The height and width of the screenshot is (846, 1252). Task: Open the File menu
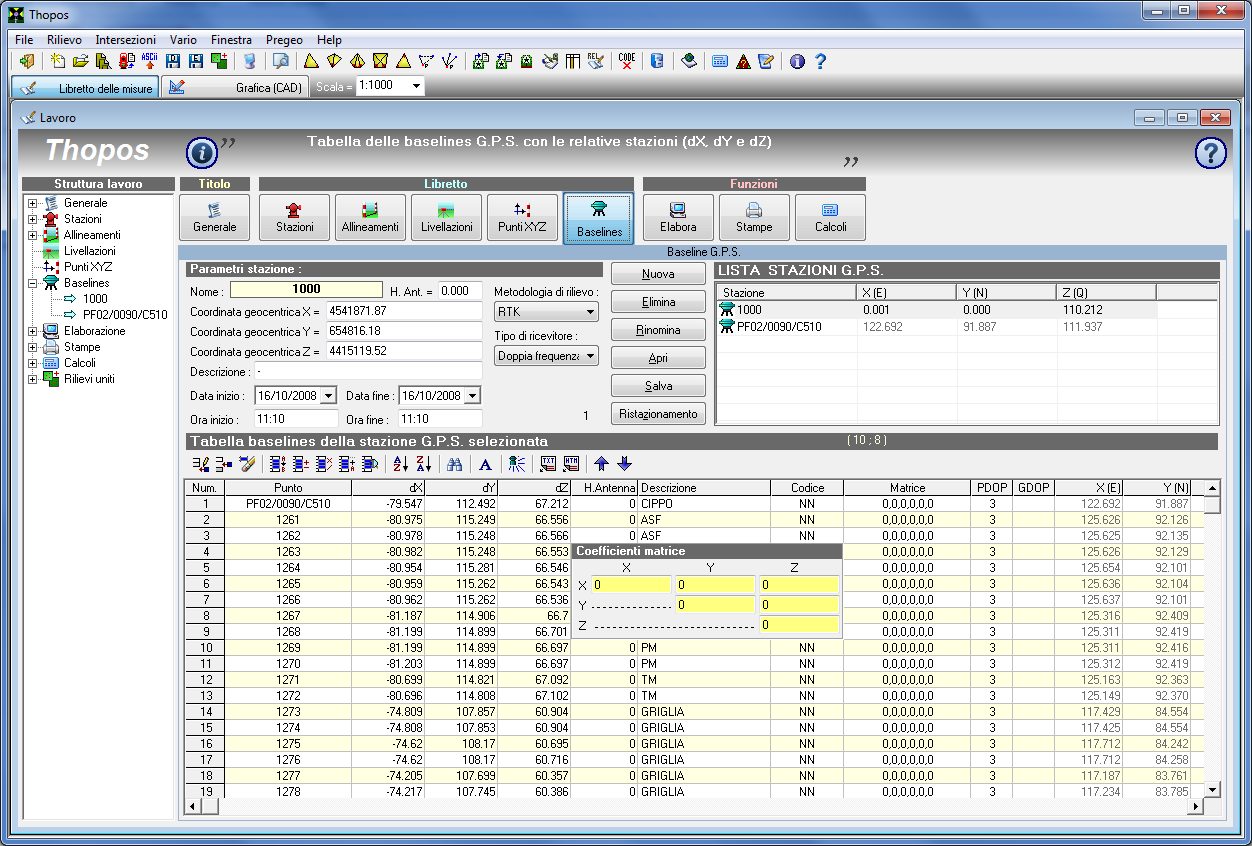click(x=24, y=40)
